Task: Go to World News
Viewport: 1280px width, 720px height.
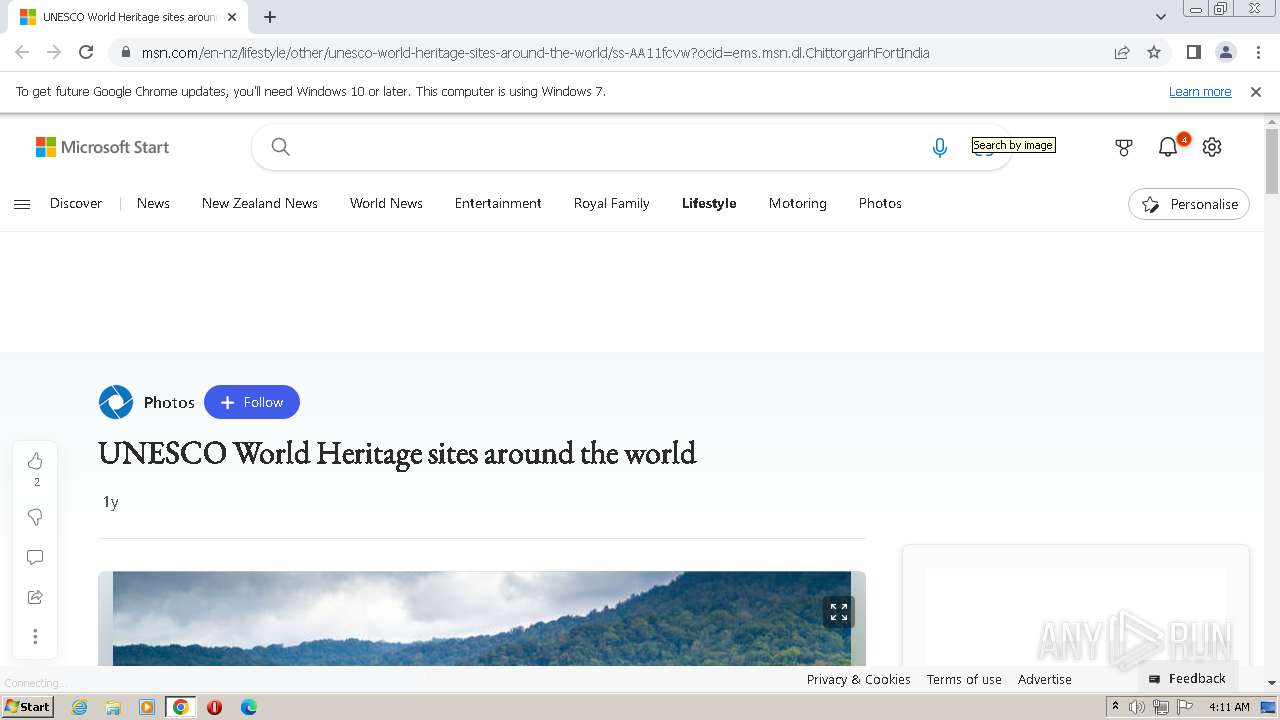Action: [386, 203]
